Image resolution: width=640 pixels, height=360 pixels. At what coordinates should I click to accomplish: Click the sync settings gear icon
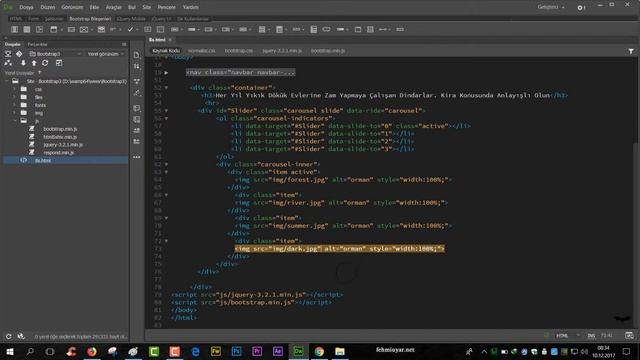pyautogui.click(x=581, y=7)
